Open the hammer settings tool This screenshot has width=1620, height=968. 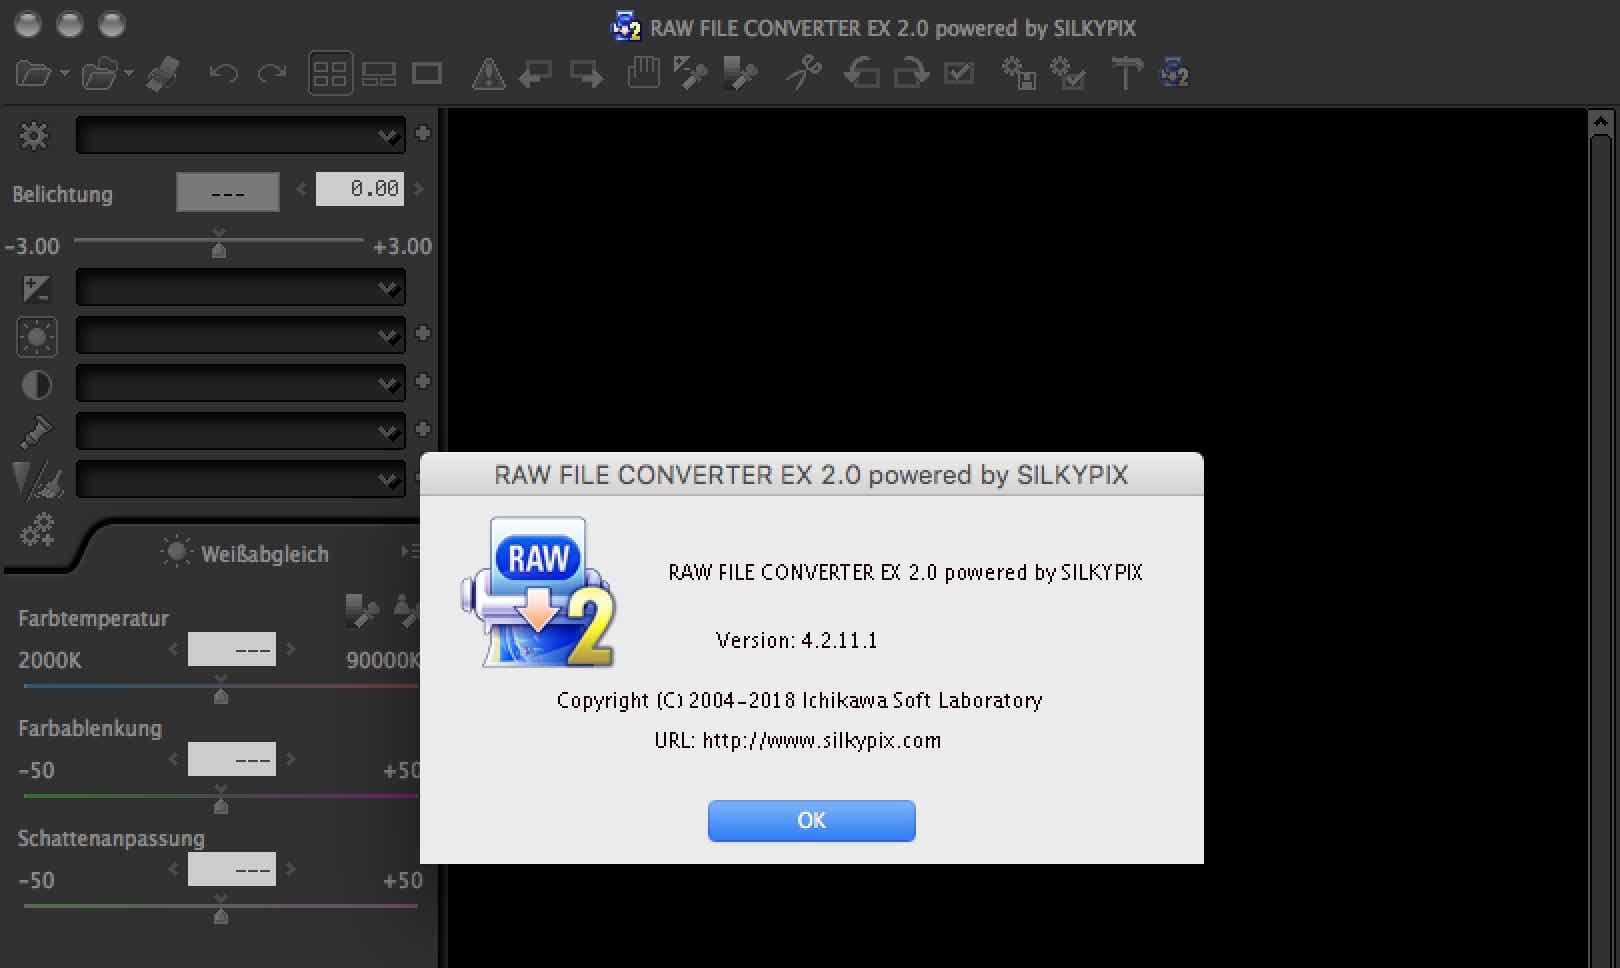[1126, 74]
